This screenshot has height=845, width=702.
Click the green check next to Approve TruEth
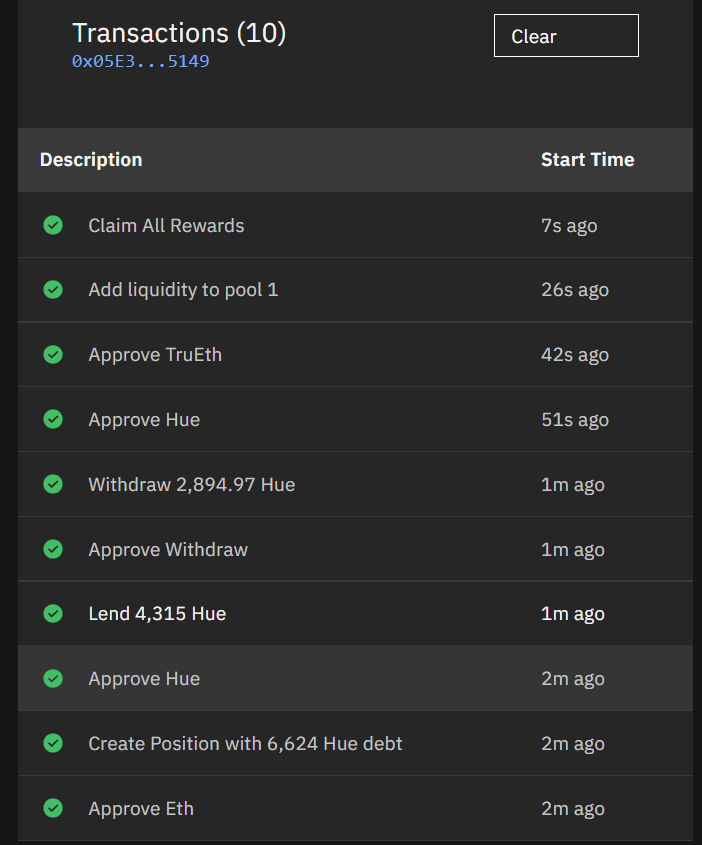(53, 355)
